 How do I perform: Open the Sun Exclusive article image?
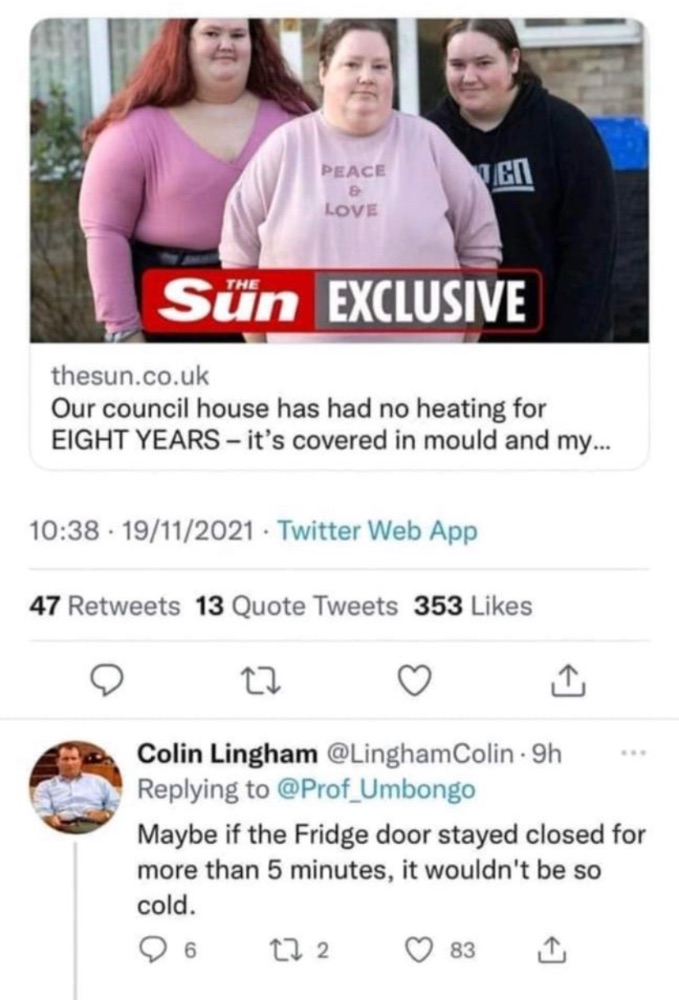[339, 180]
